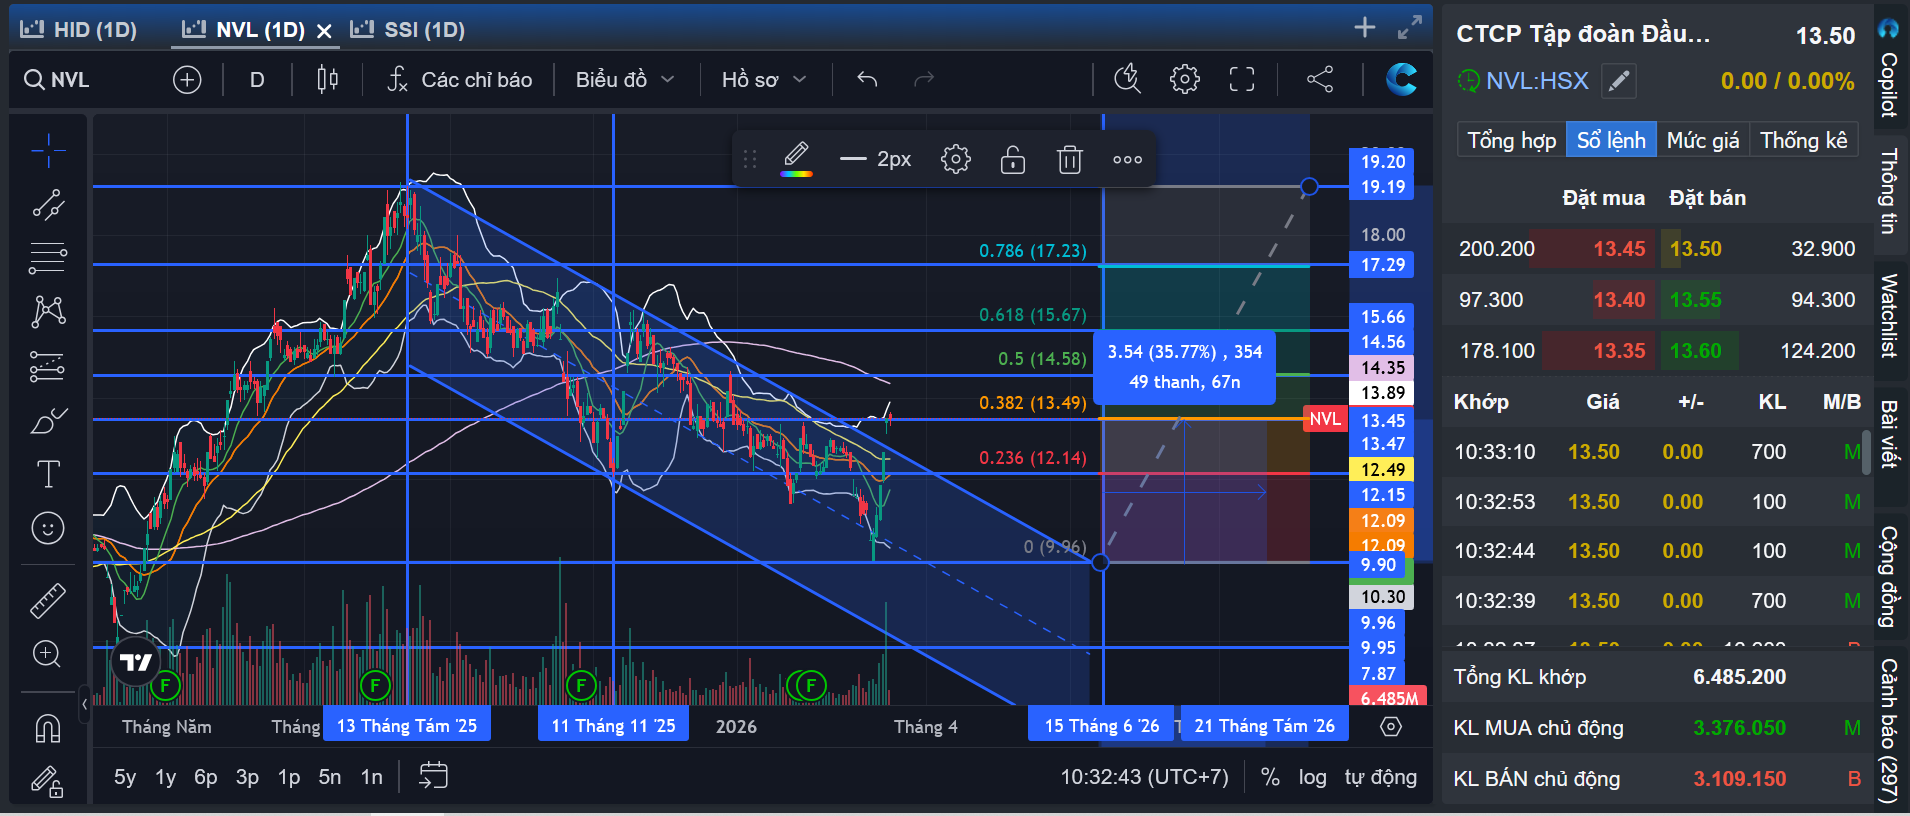1910x816 pixels.
Task: Open Các chỉ báo indicators
Action: point(460,80)
